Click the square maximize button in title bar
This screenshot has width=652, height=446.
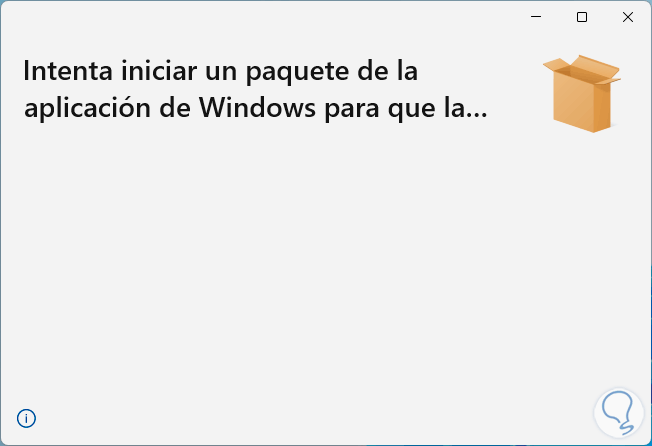[582, 17]
